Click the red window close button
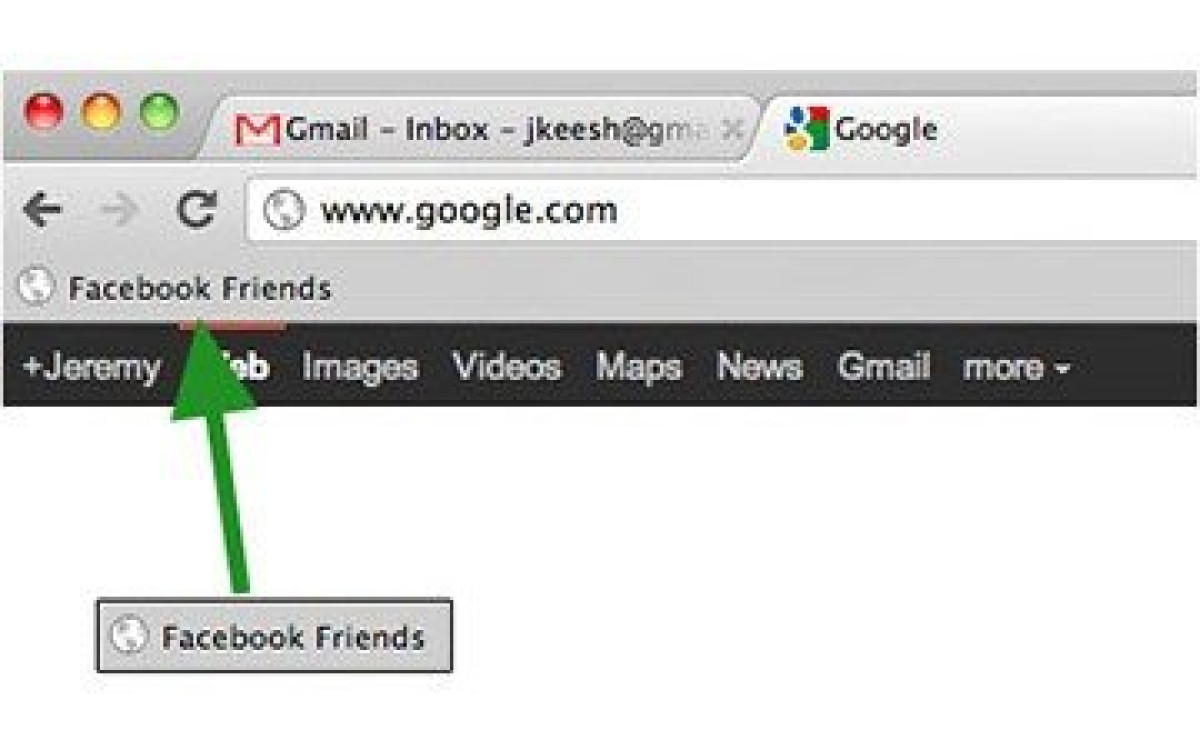This screenshot has width=1200, height=750. (x=44, y=112)
